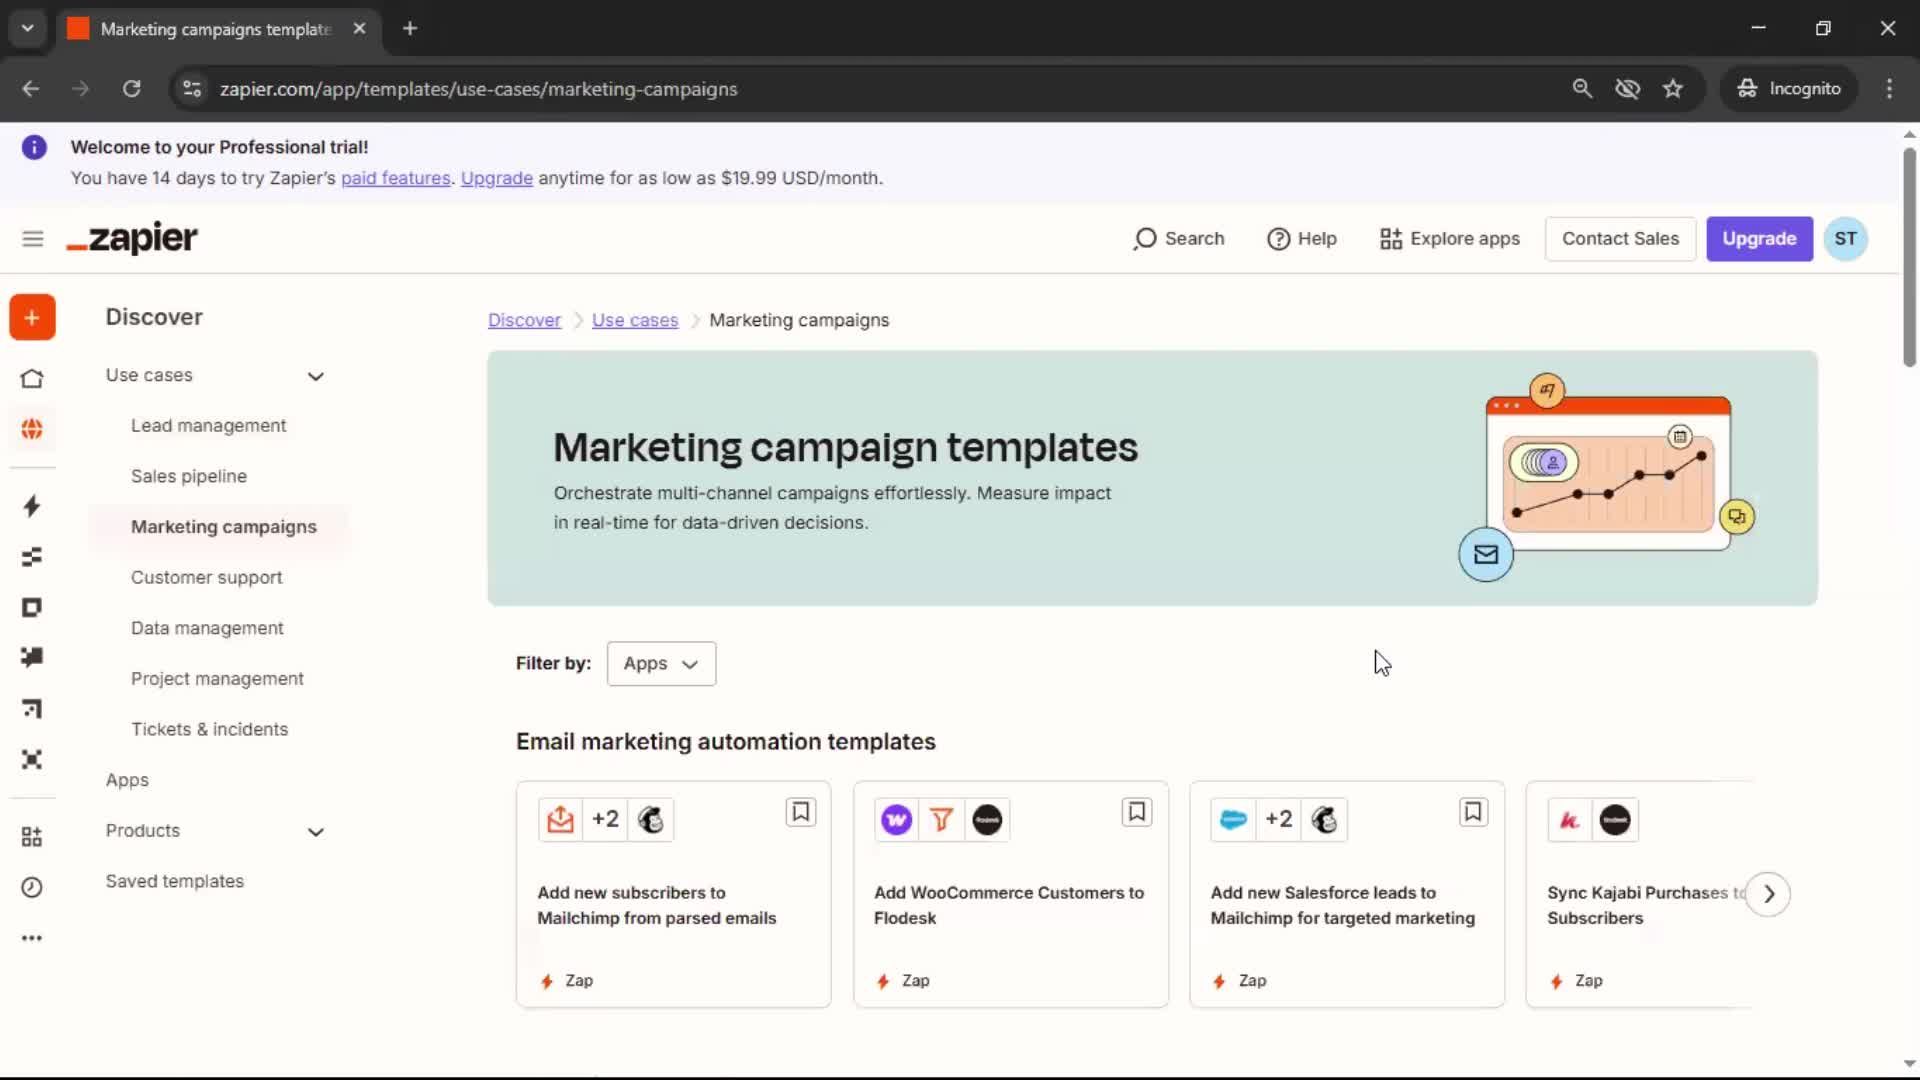Open Explore apps

[x=1450, y=239]
